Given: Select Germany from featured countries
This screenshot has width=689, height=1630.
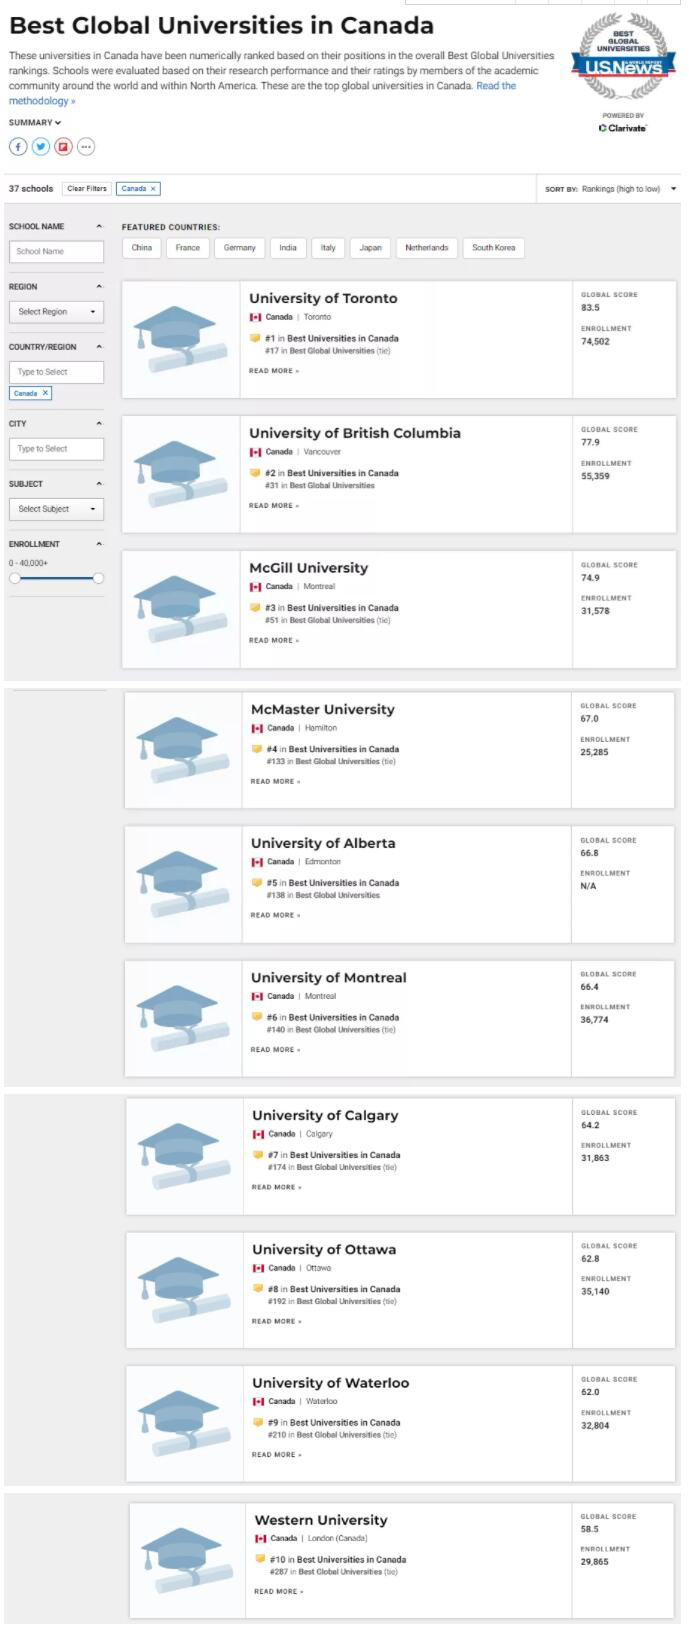Looking at the screenshot, I should (x=239, y=248).
